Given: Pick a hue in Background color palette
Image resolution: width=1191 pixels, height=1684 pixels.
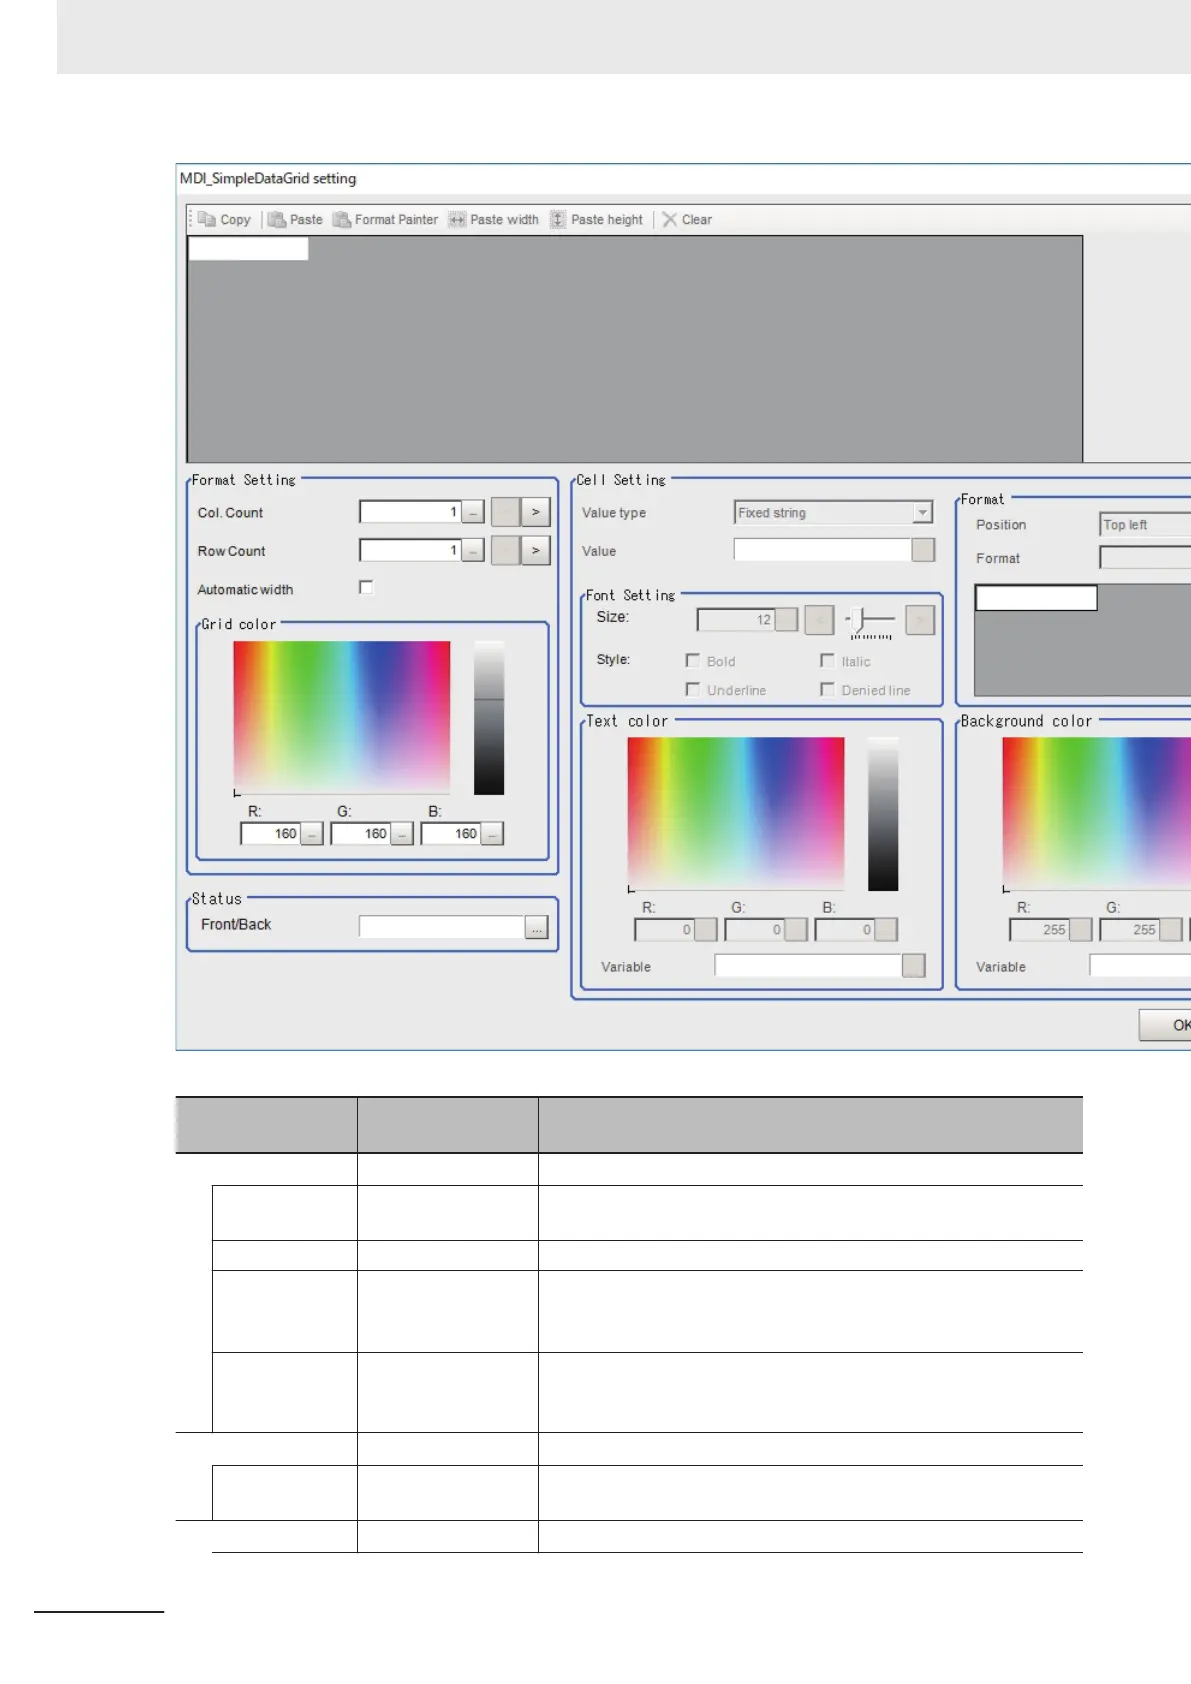Looking at the screenshot, I should (x=1097, y=813).
